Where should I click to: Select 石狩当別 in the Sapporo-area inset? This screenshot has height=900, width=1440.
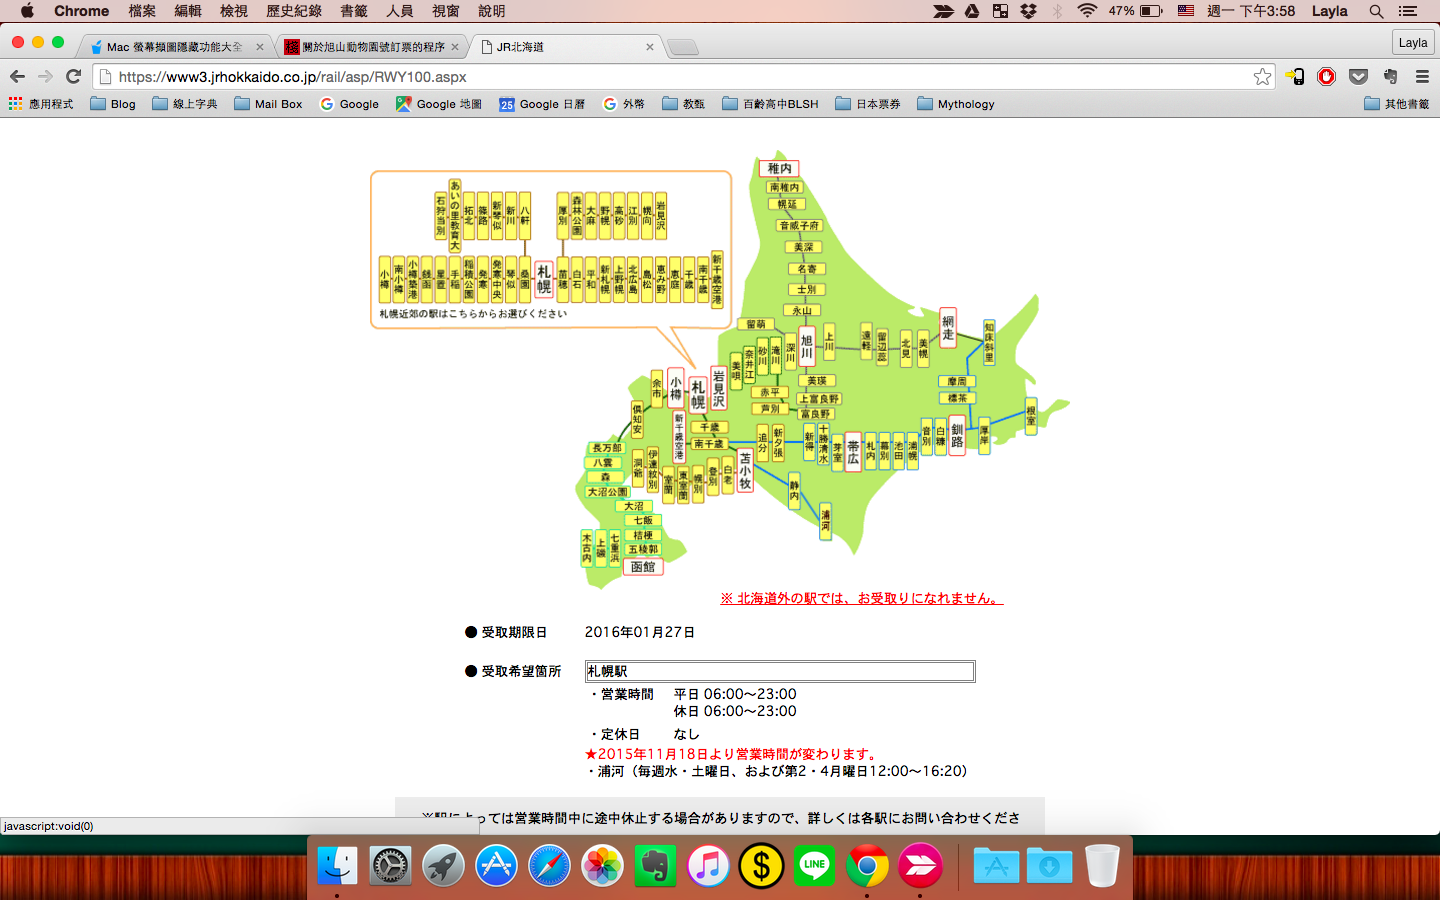click(441, 216)
